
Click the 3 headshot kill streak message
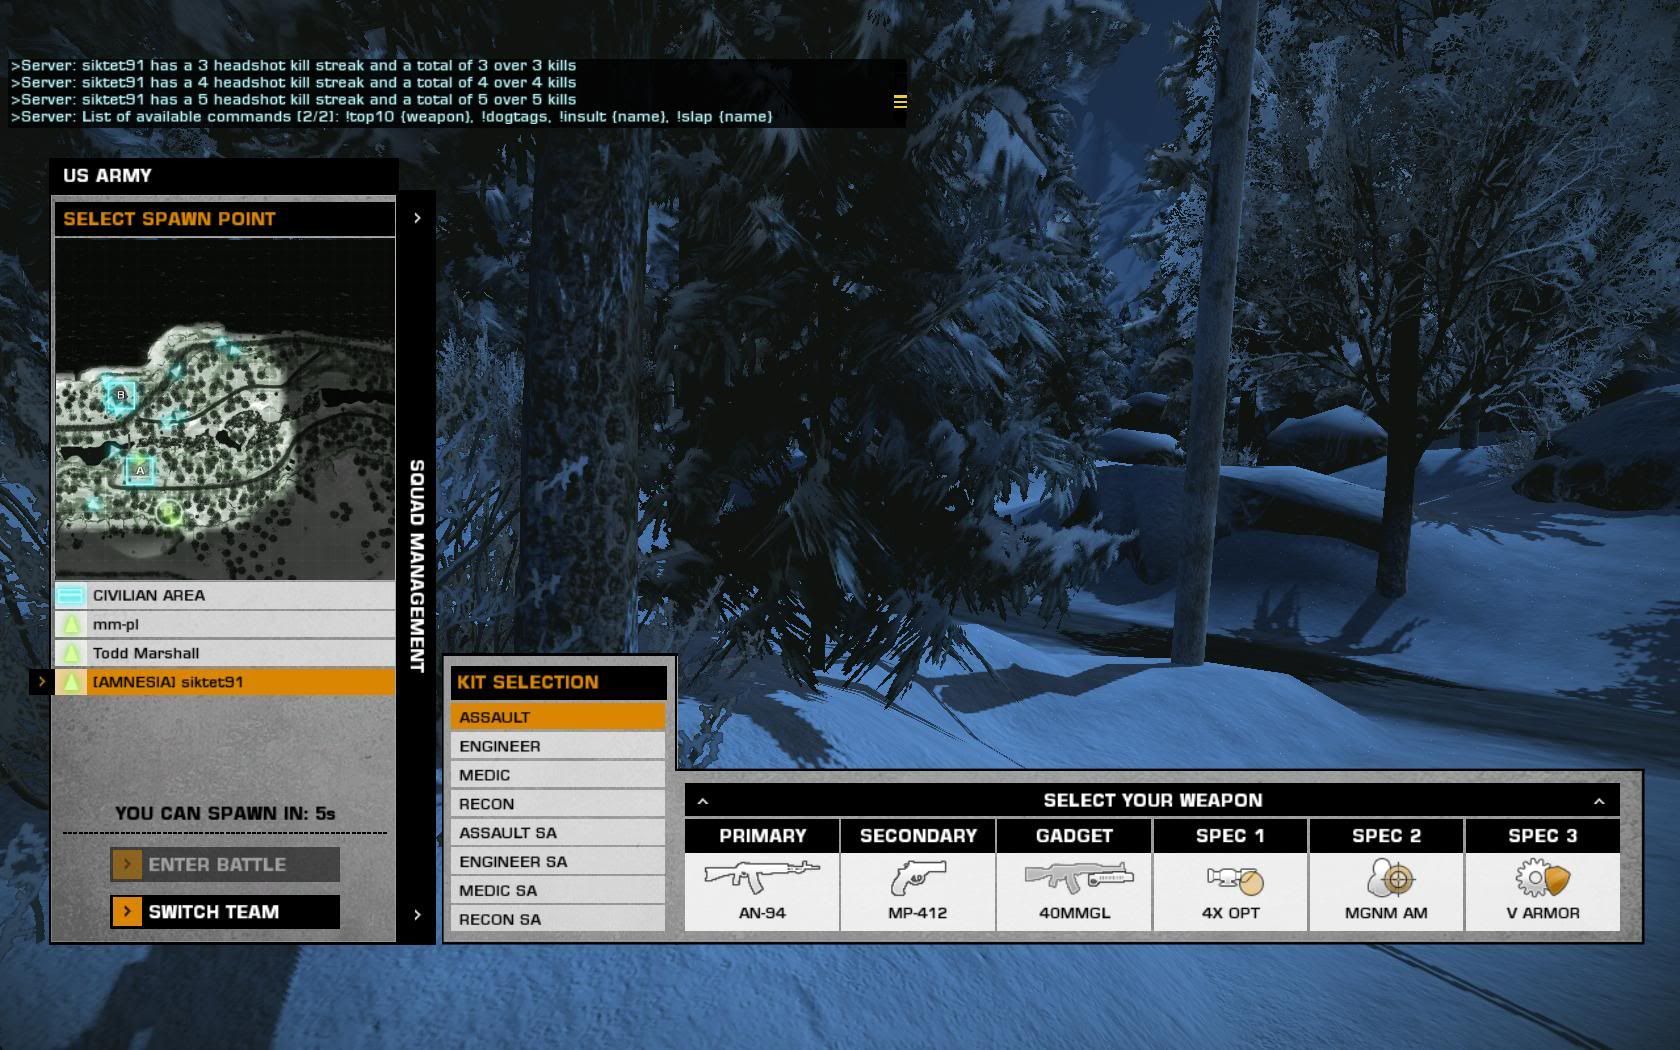coord(293,66)
